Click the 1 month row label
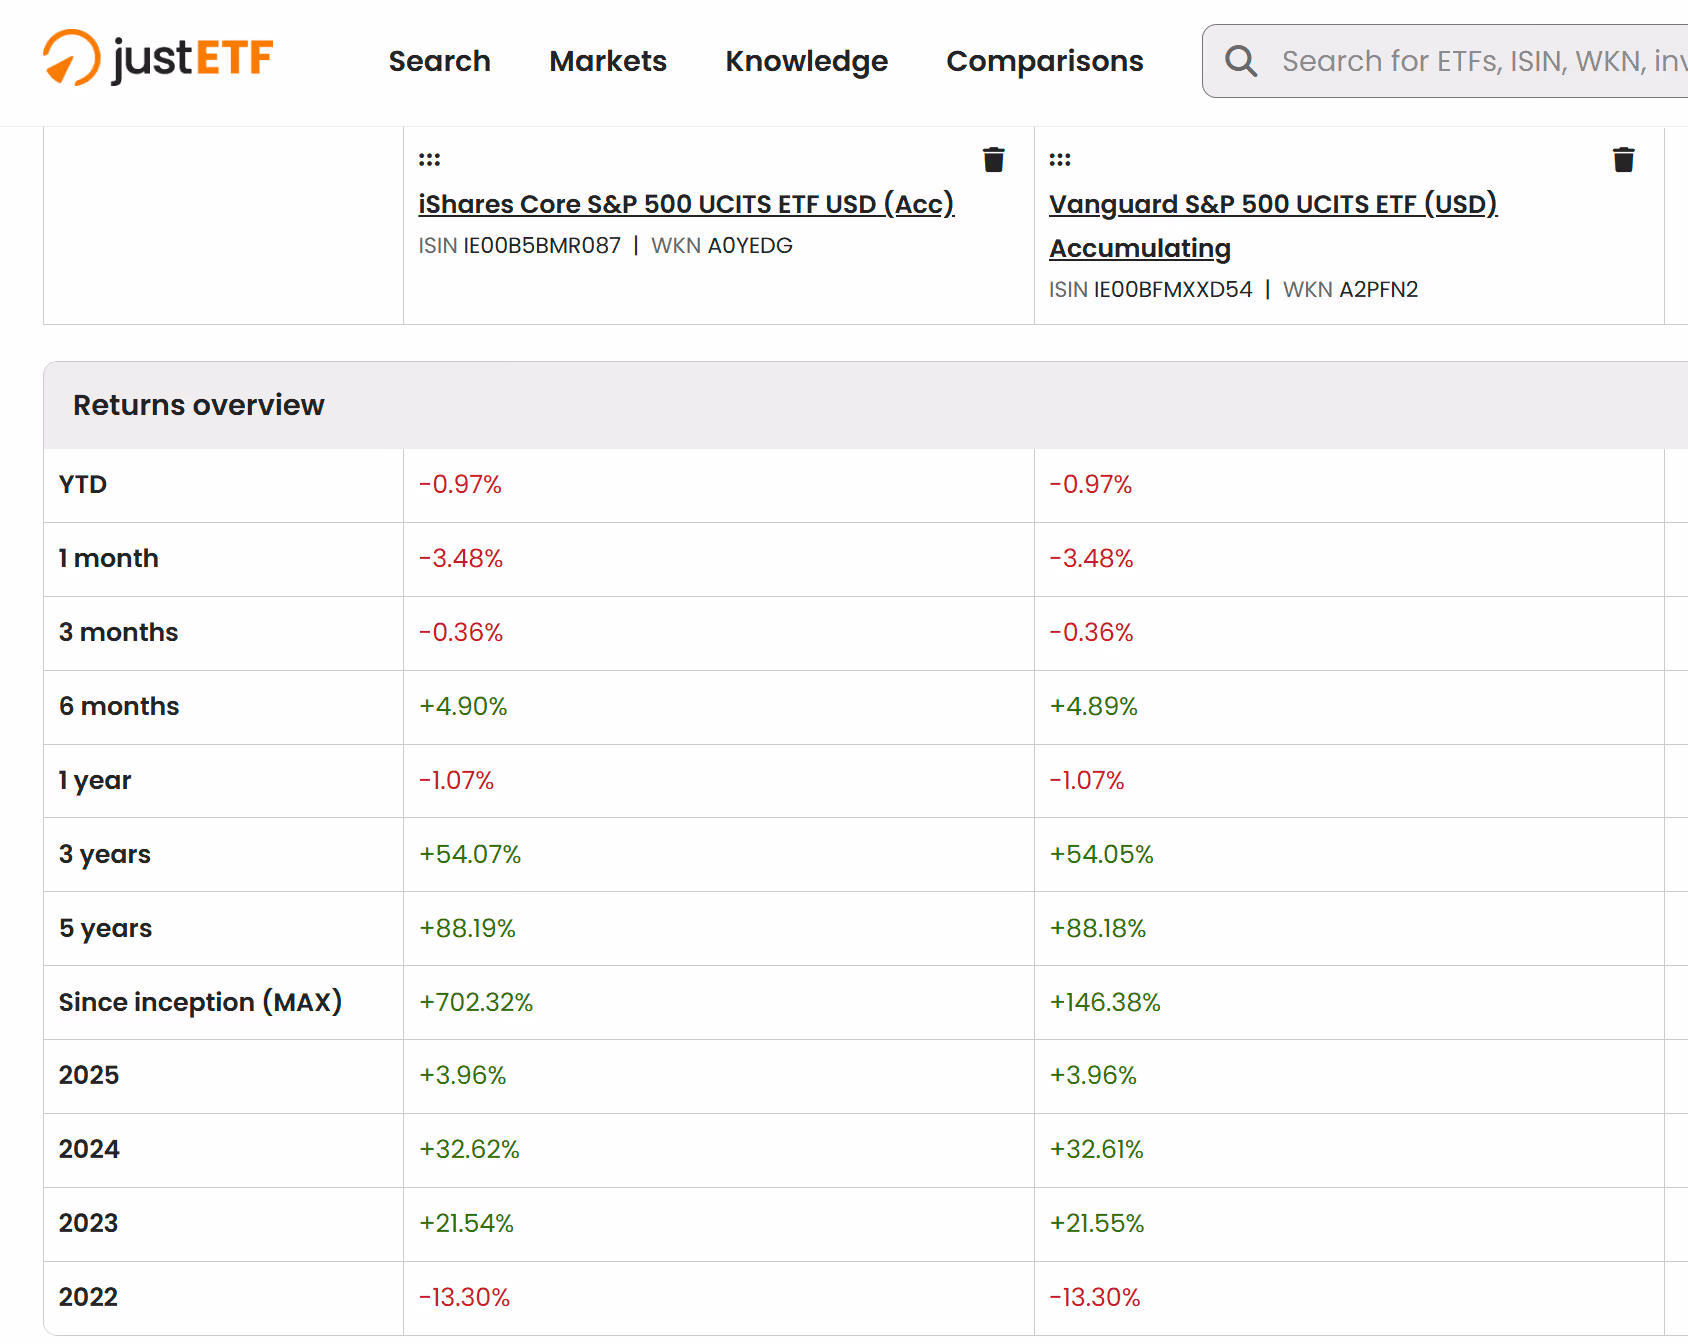Image resolution: width=1688 pixels, height=1344 pixels. pyautogui.click(x=108, y=559)
